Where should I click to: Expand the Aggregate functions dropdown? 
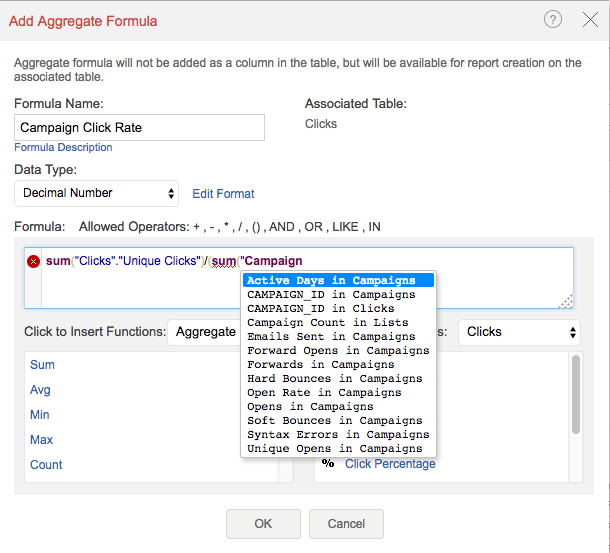point(204,331)
